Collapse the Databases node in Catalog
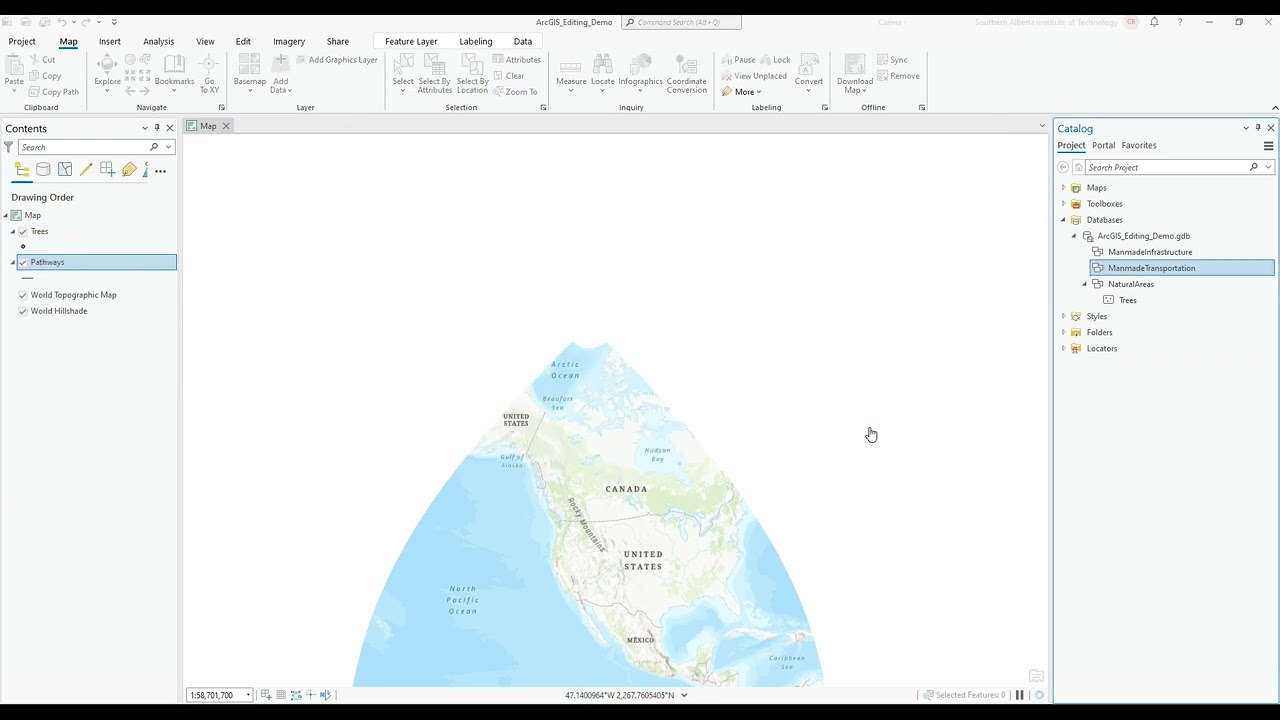1280x720 pixels. click(x=1063, y=220)
